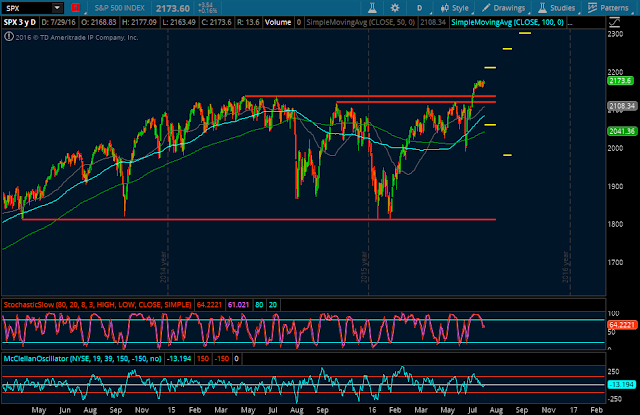Open the flask tool in the chart toolbar
This screenshot has height=415, width=640.
372,8
